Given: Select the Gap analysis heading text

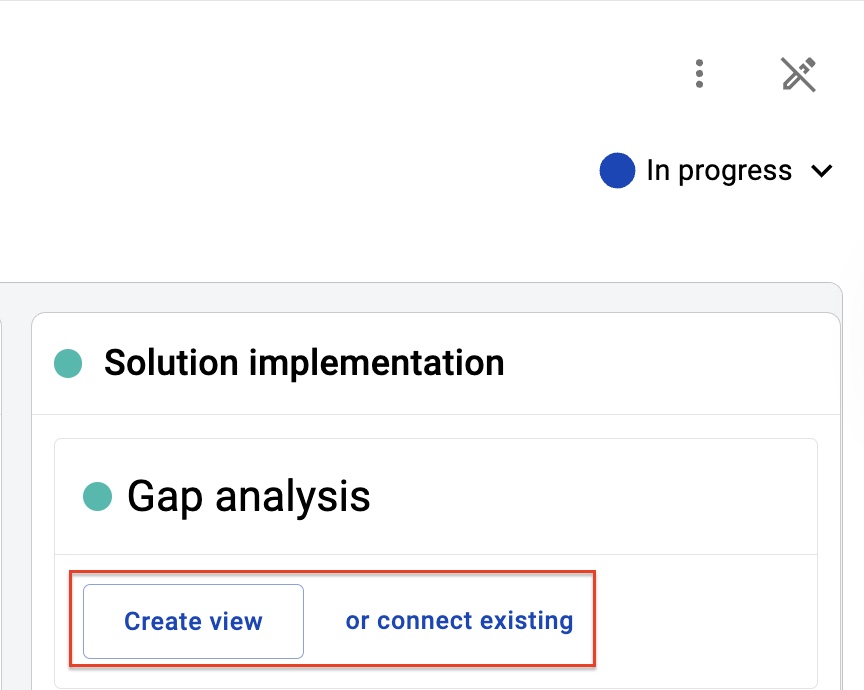Looking at the screenshot, I should pyautogui.click(x=249, y=496).
